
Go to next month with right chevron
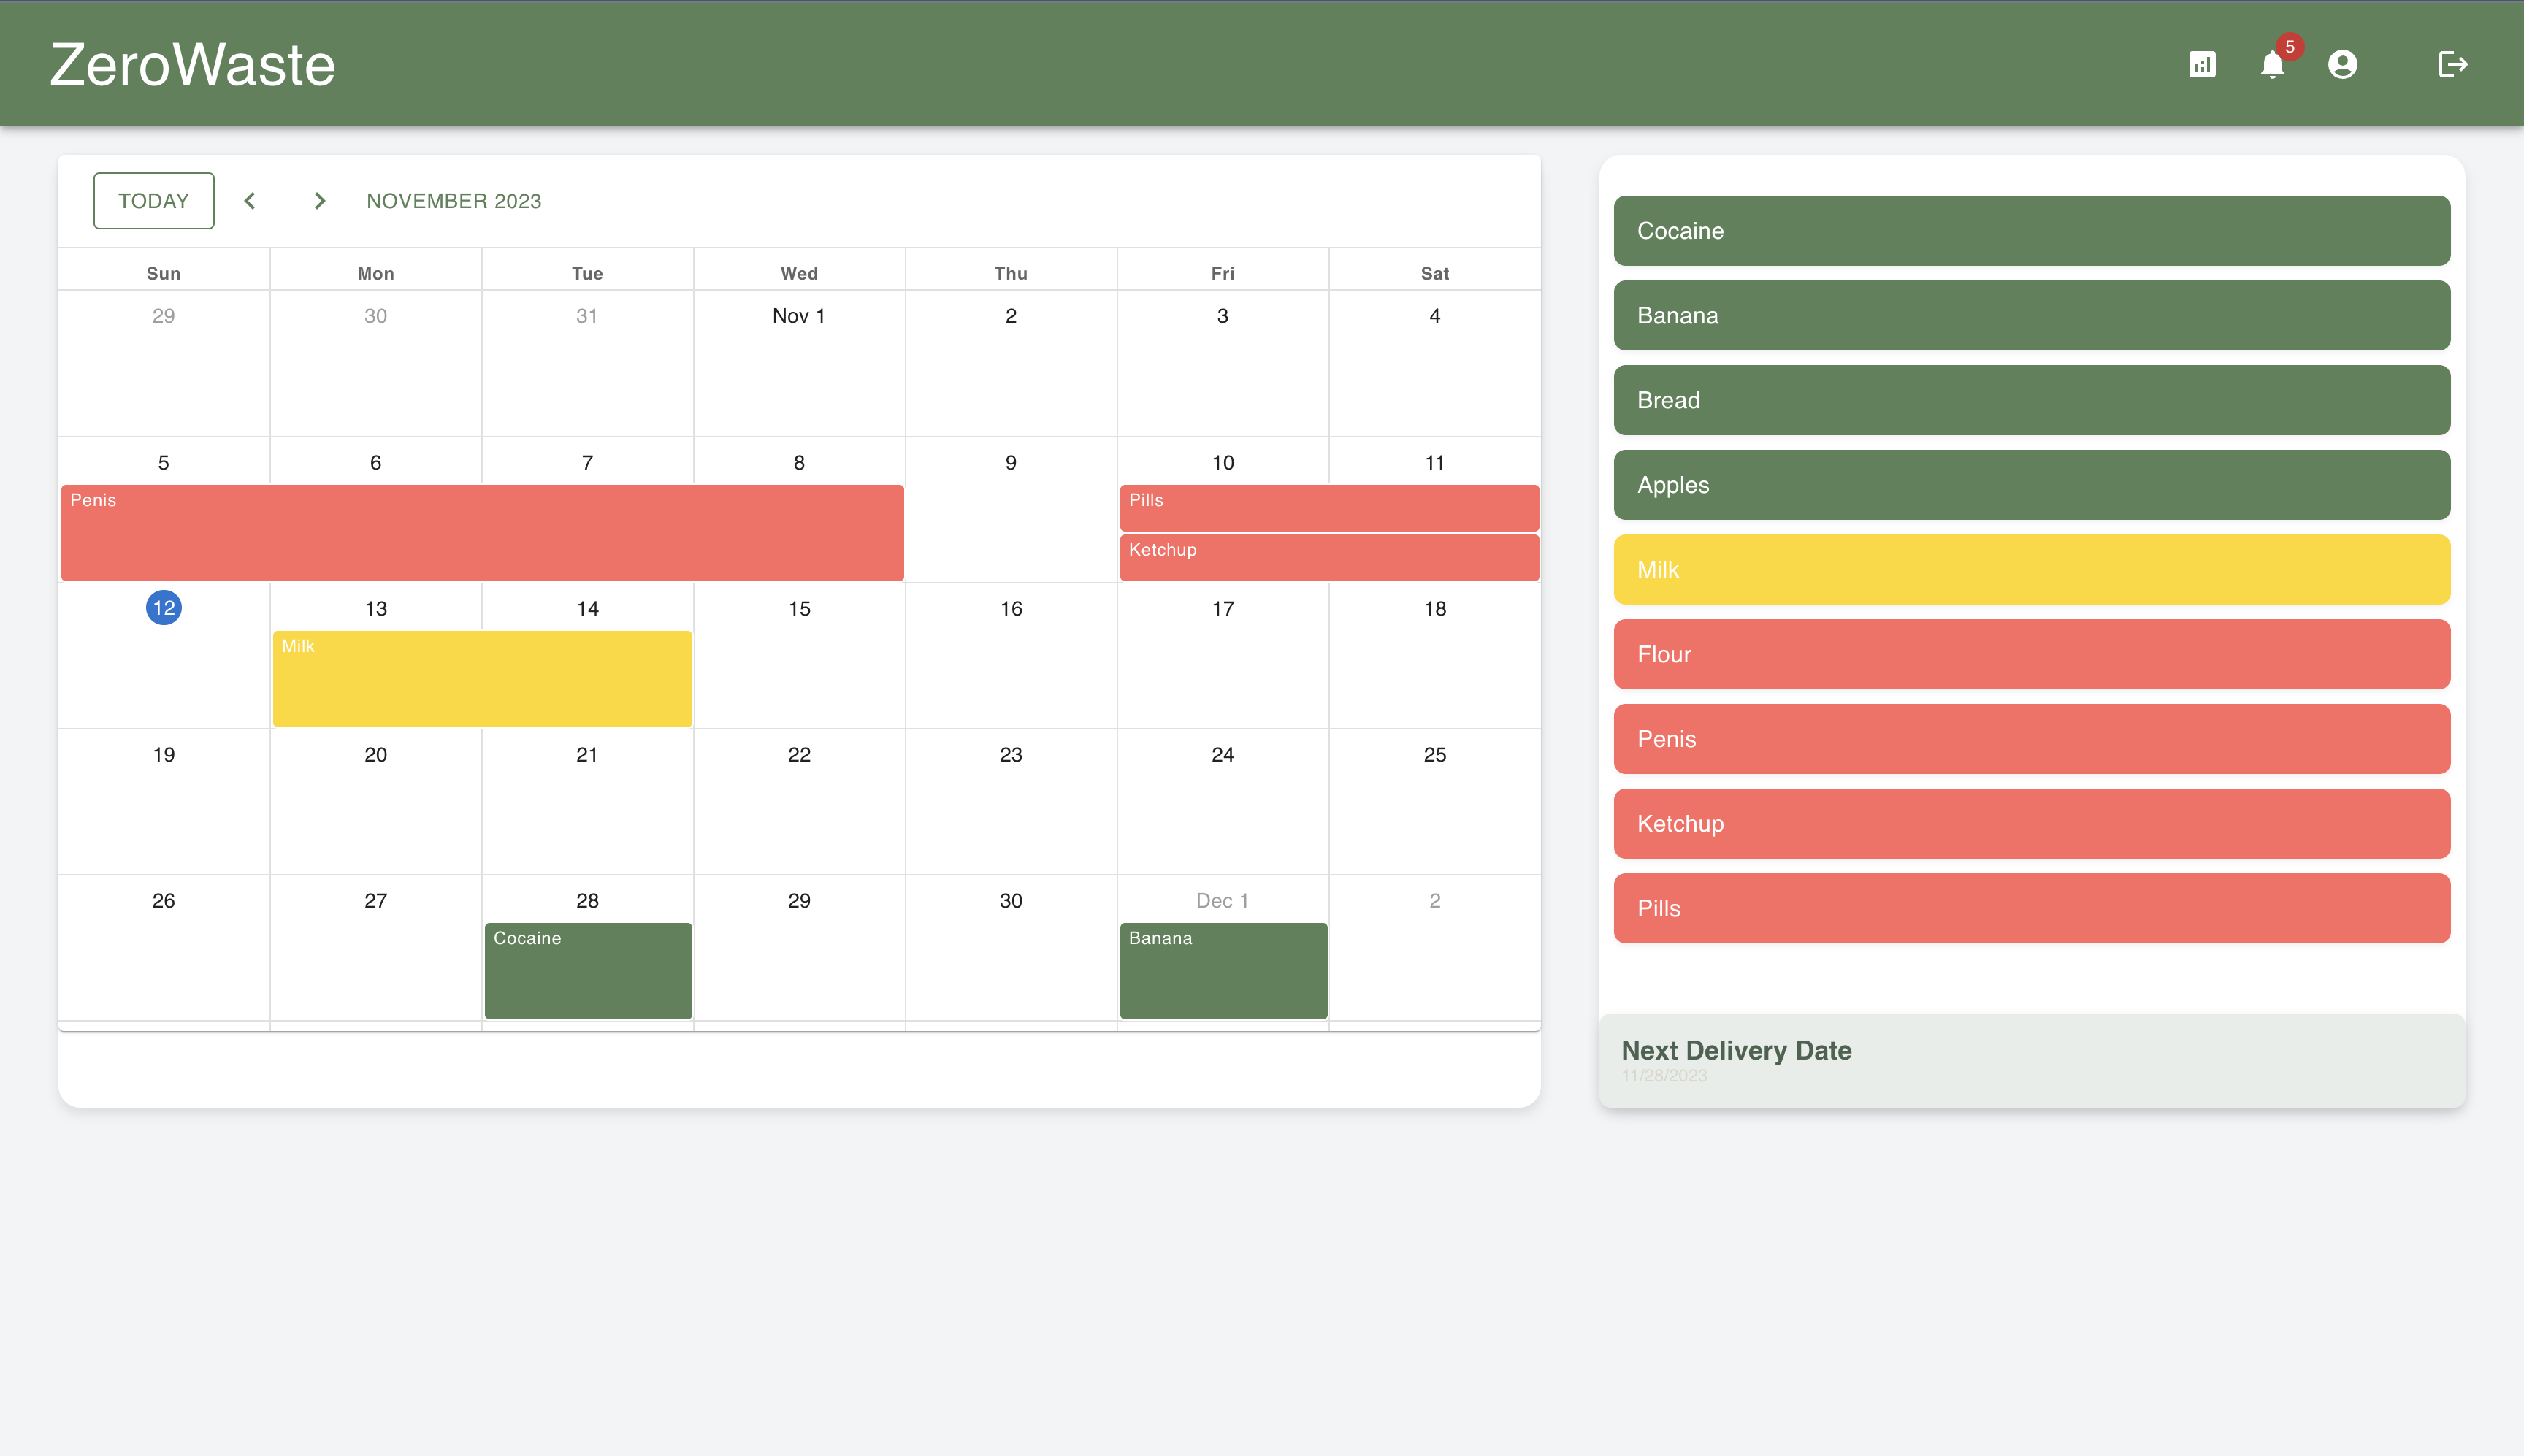pyautogui.click(x=320, y=201)
